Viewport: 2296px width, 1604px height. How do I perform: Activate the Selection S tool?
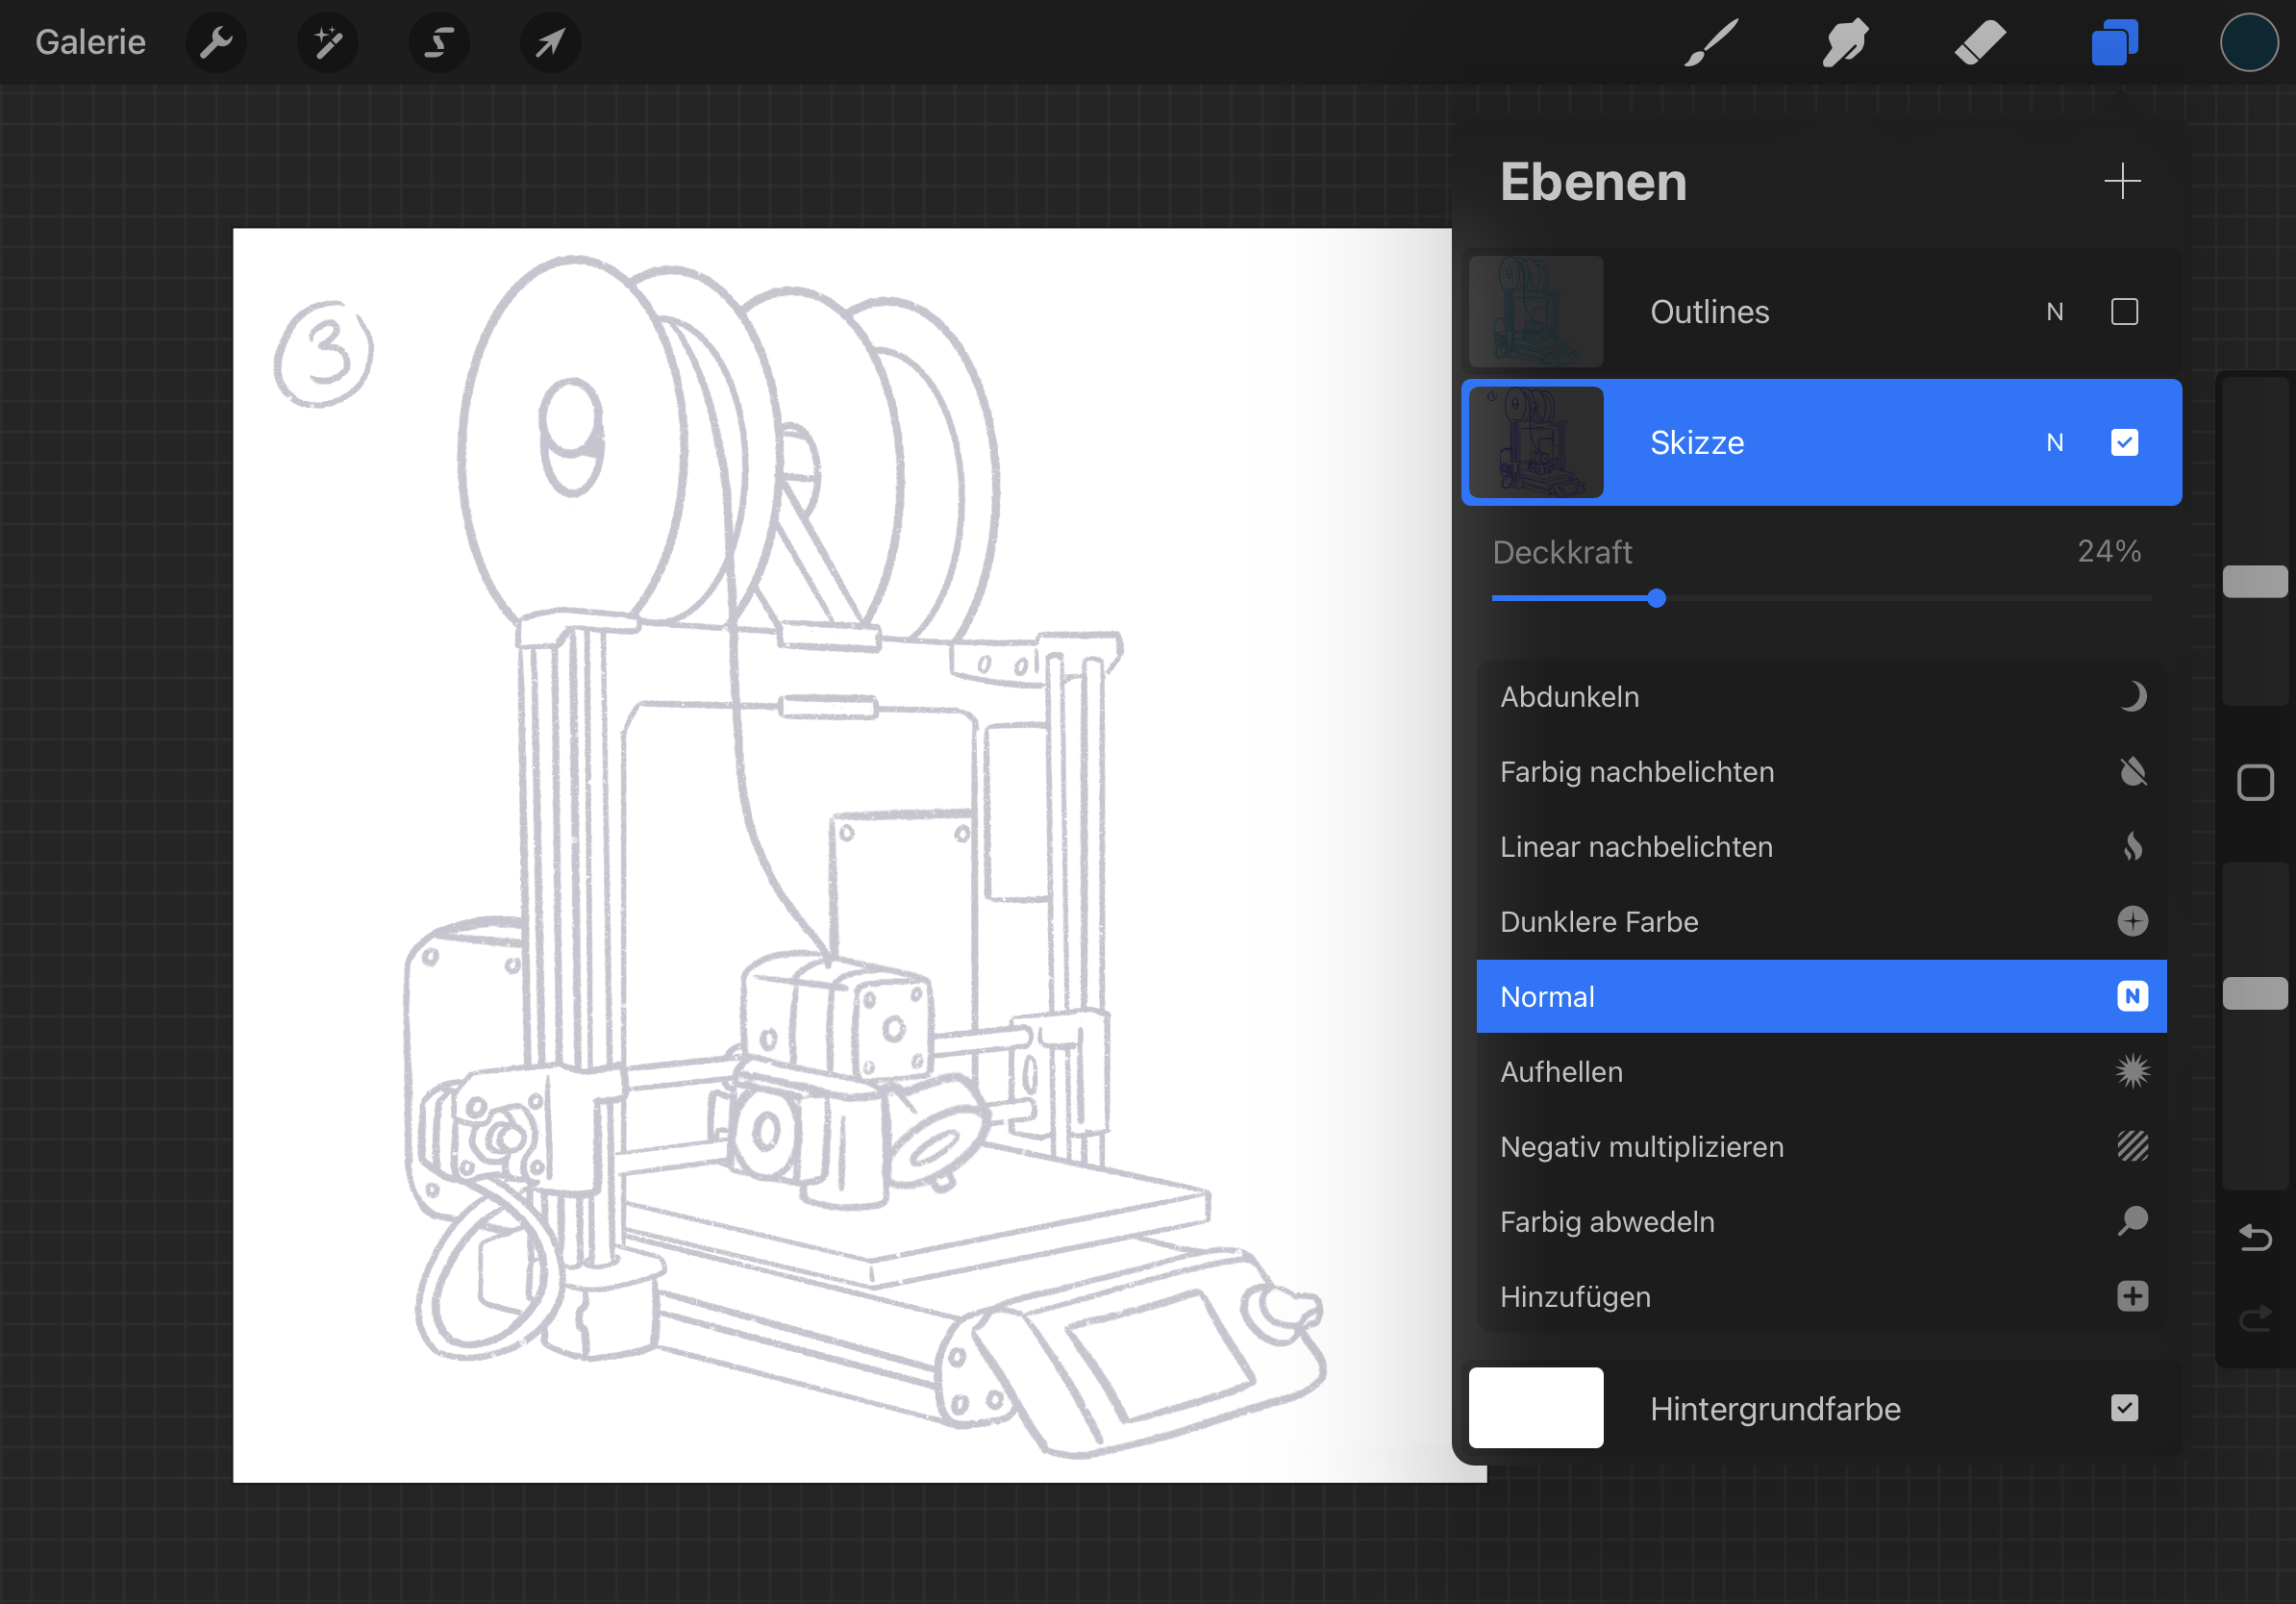pos(439,43)
